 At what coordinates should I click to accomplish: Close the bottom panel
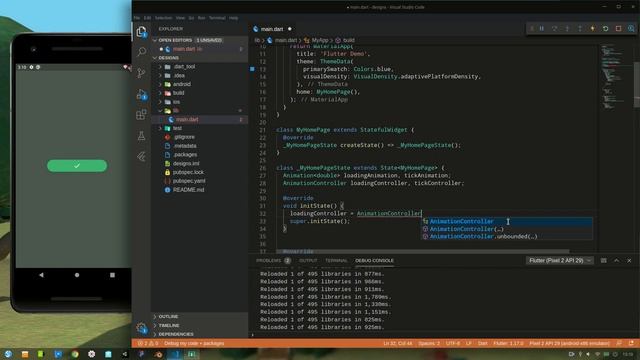629,260
